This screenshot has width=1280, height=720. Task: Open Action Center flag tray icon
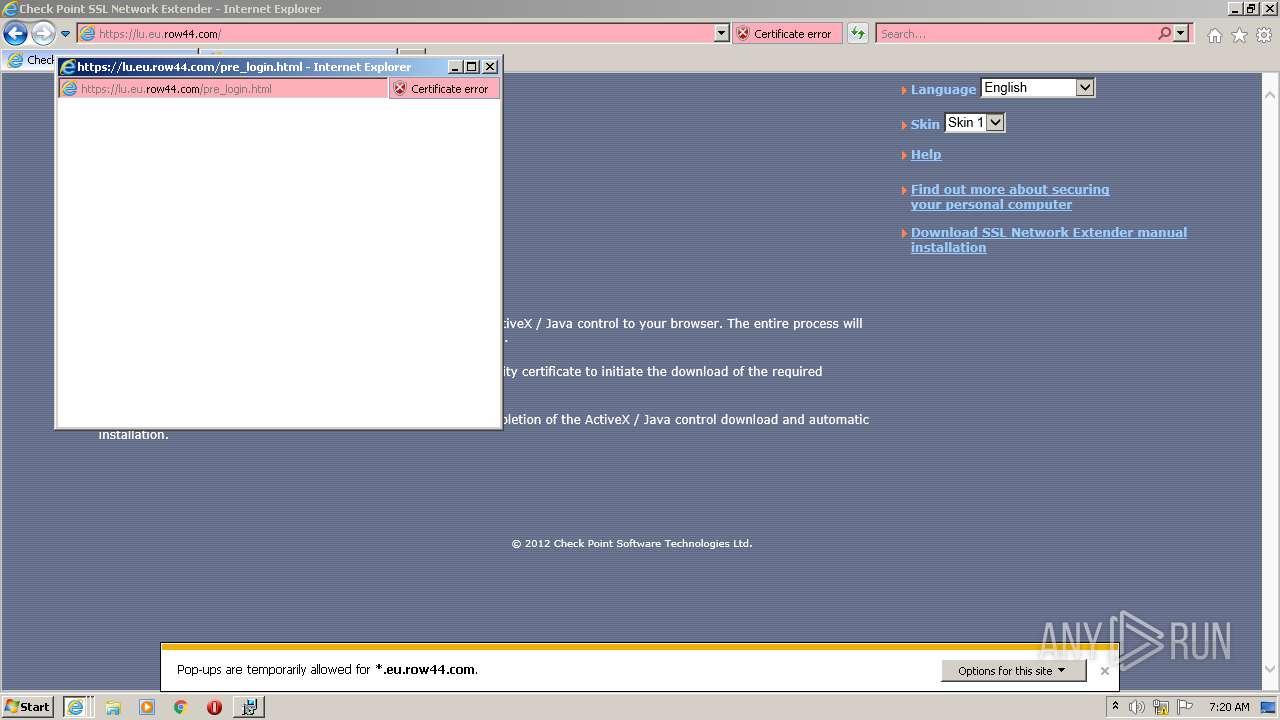[x=1185, y=707]
